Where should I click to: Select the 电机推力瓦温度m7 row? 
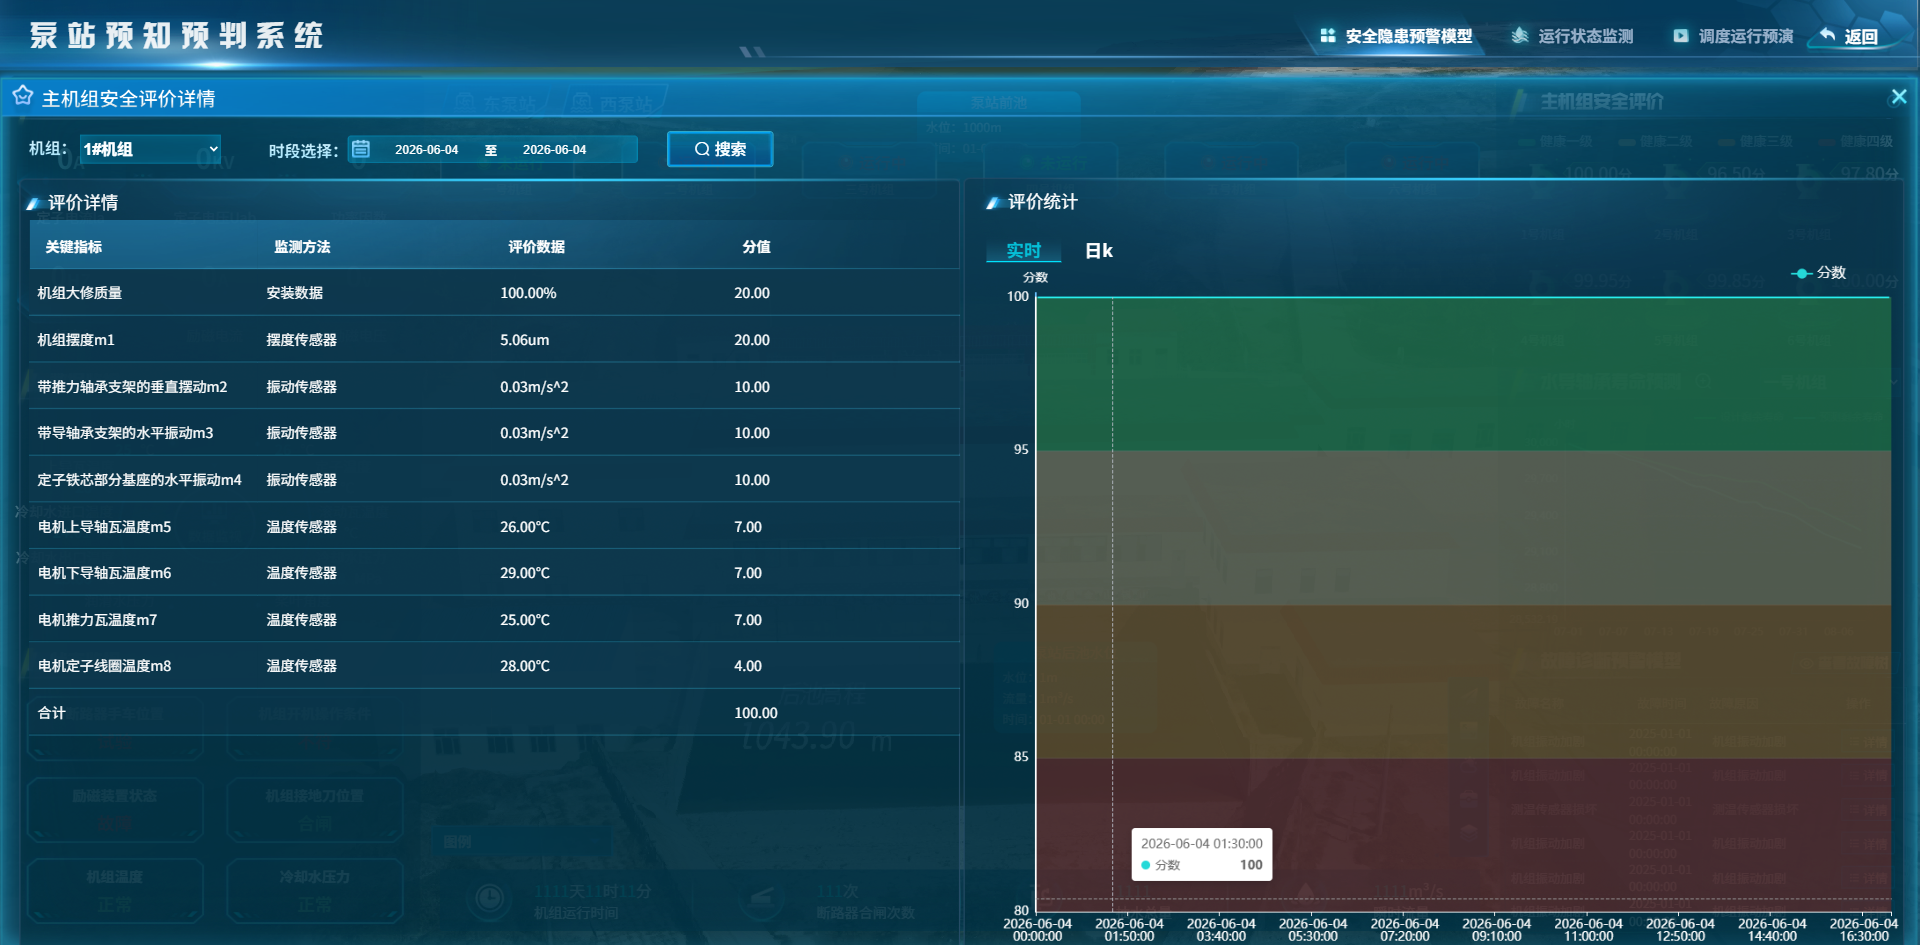495,620
